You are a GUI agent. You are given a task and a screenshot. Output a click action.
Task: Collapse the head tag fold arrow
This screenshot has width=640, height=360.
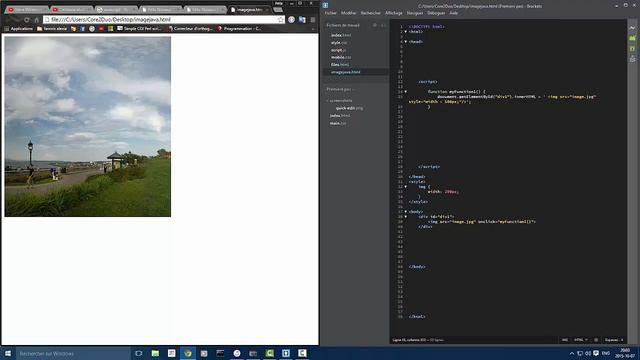[405, 42]
